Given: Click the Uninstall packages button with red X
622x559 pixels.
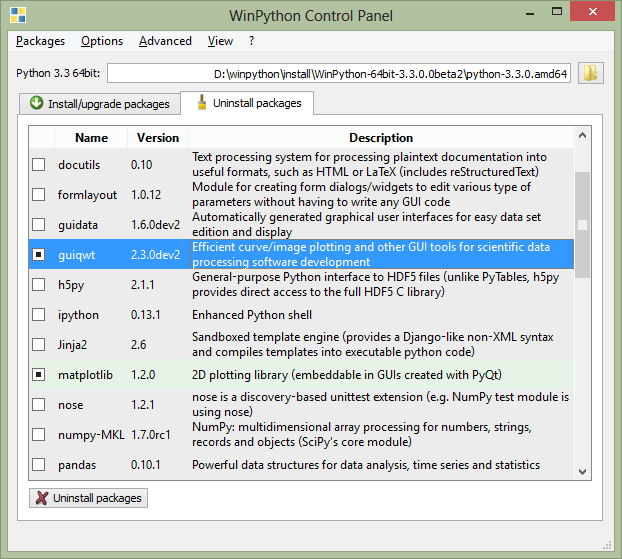Looking at the screenshot, I should (x=88, y=498).
